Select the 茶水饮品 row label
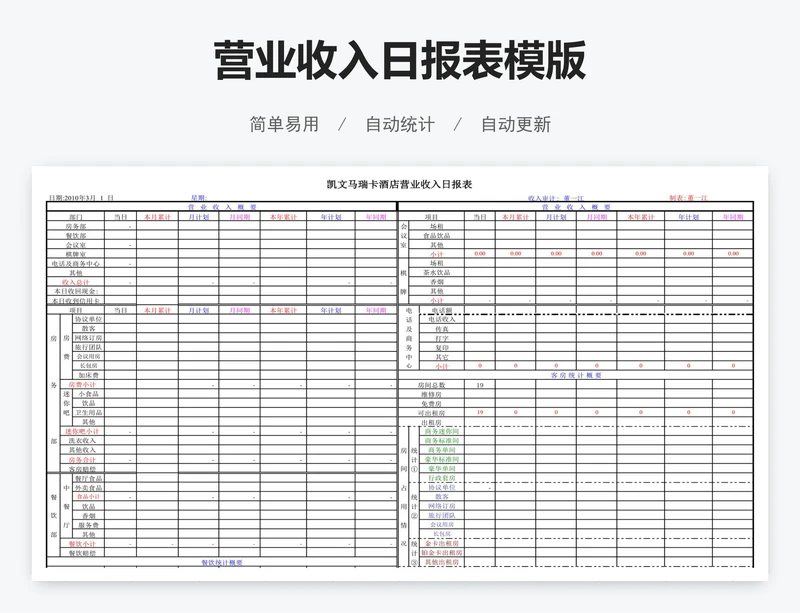800x613 pixels. [436, 273]
